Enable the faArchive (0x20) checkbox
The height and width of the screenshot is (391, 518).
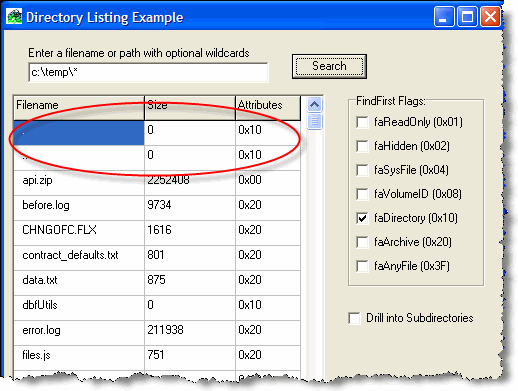tap(362, 242)
